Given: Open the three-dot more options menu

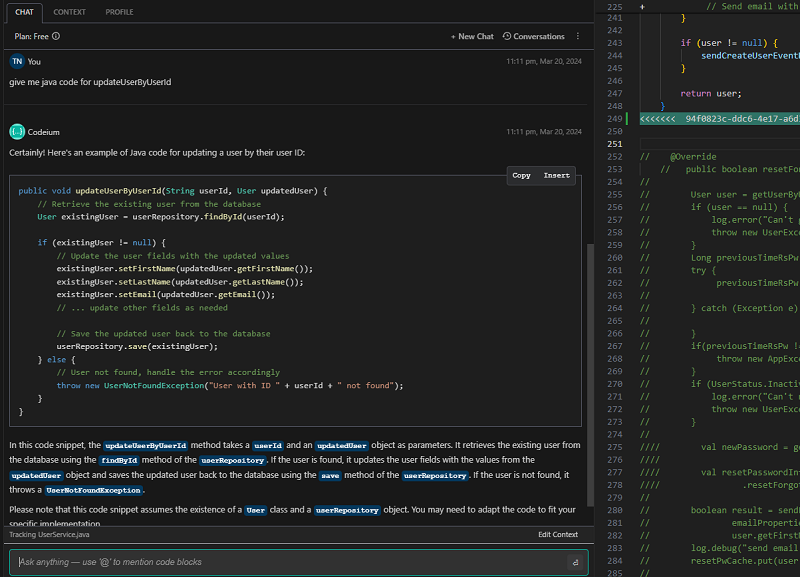Looking at the screenshot, I should (578, 36).
